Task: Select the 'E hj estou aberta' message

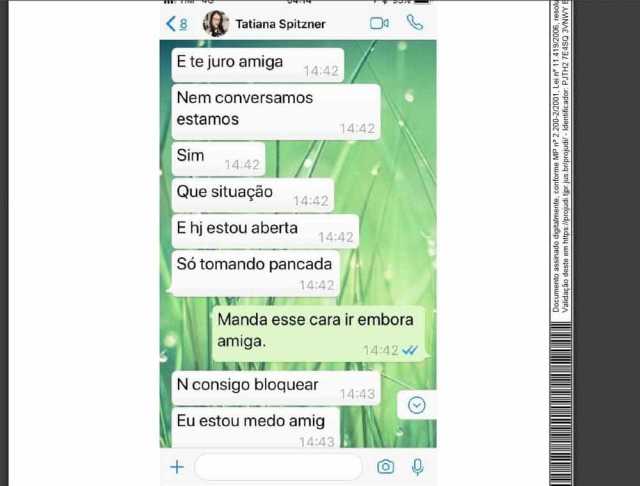Action: (x=265, y=231)
